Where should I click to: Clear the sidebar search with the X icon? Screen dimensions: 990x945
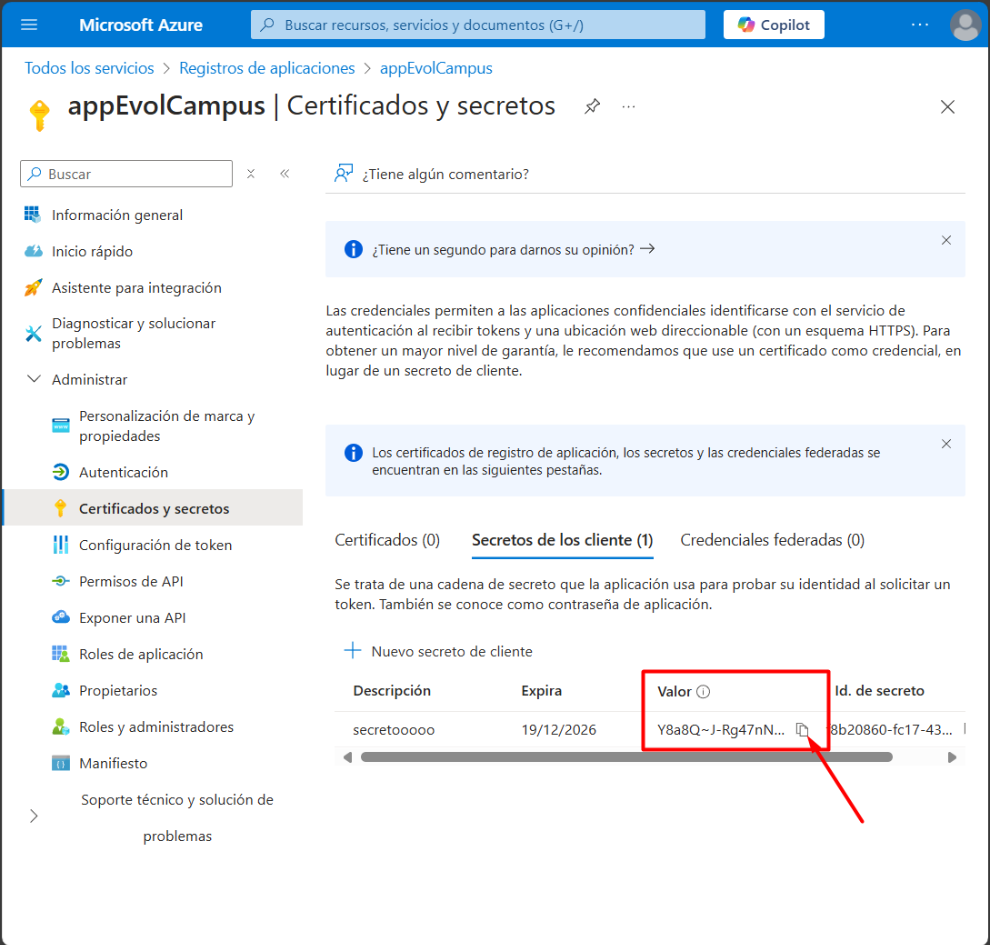[251, 174]
